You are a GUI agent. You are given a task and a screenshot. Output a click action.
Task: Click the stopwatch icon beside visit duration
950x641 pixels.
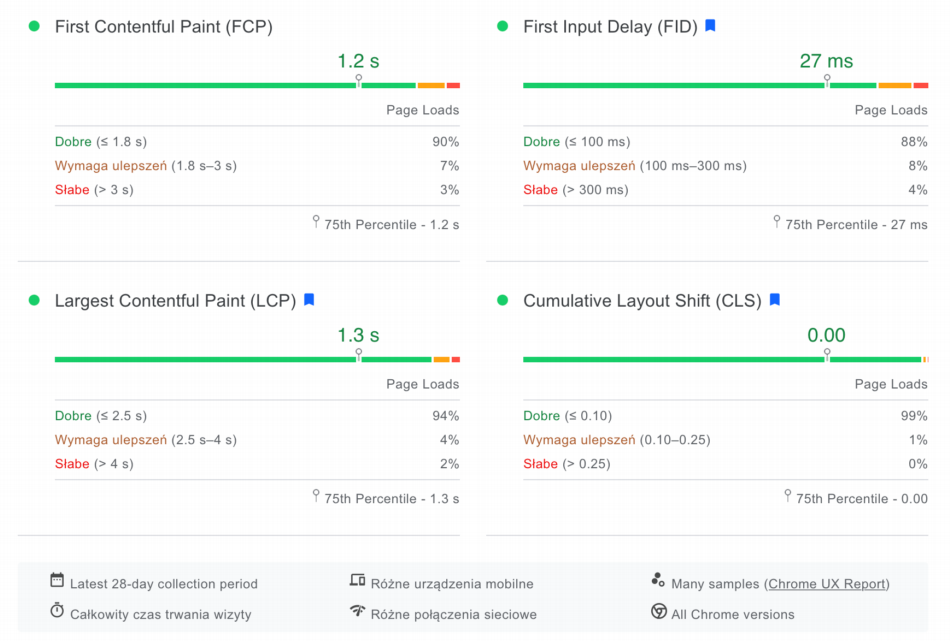57,611
